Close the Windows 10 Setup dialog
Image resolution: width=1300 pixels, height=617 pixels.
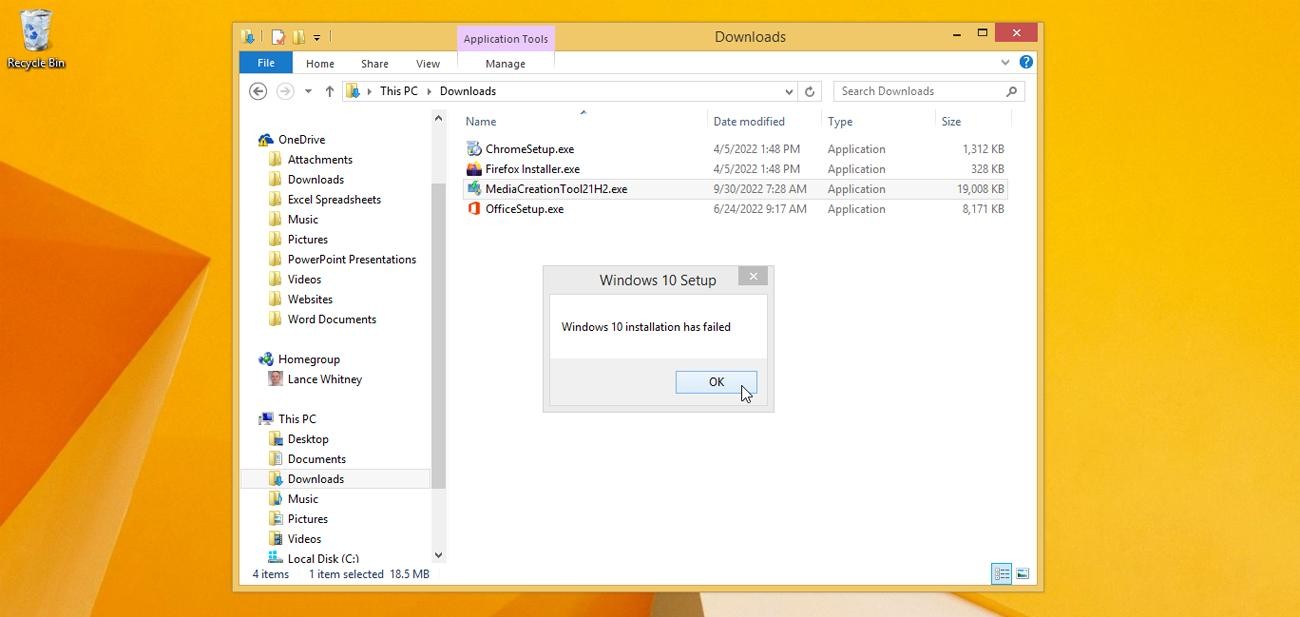(753, 276)
